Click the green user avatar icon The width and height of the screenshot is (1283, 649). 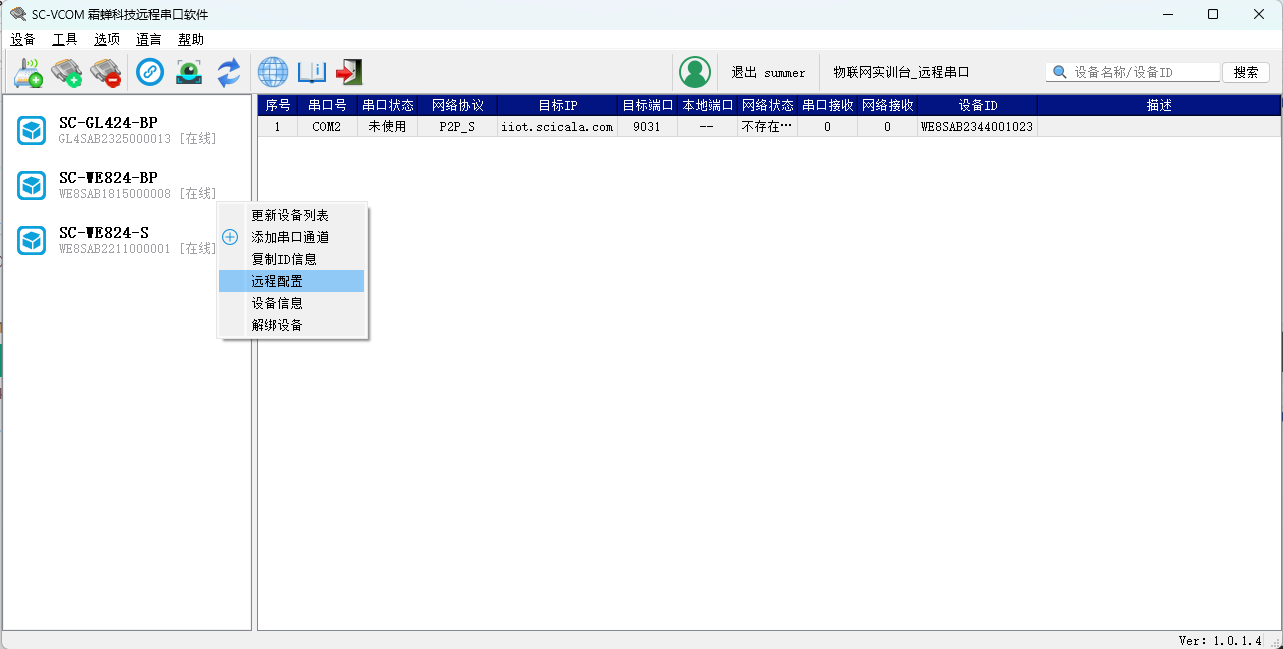[x=695, y=72]
